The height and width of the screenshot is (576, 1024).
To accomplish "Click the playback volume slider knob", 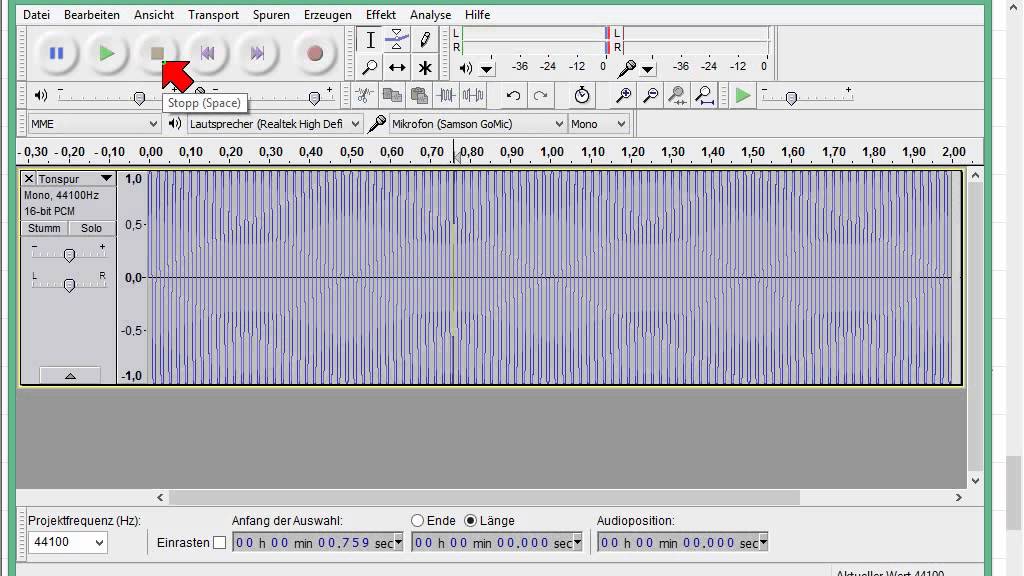I will [x=139, y=99].
